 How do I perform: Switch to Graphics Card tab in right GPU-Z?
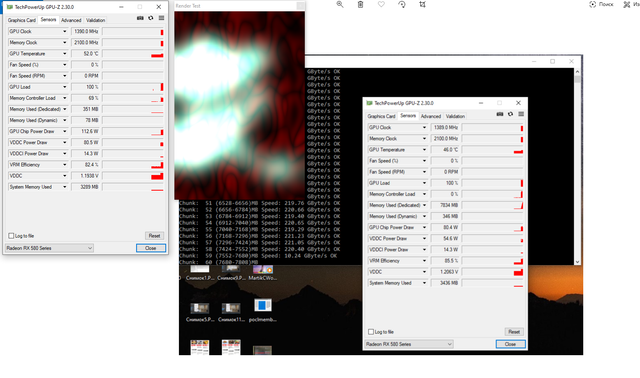pyautogui.click(x=381, y=116)
